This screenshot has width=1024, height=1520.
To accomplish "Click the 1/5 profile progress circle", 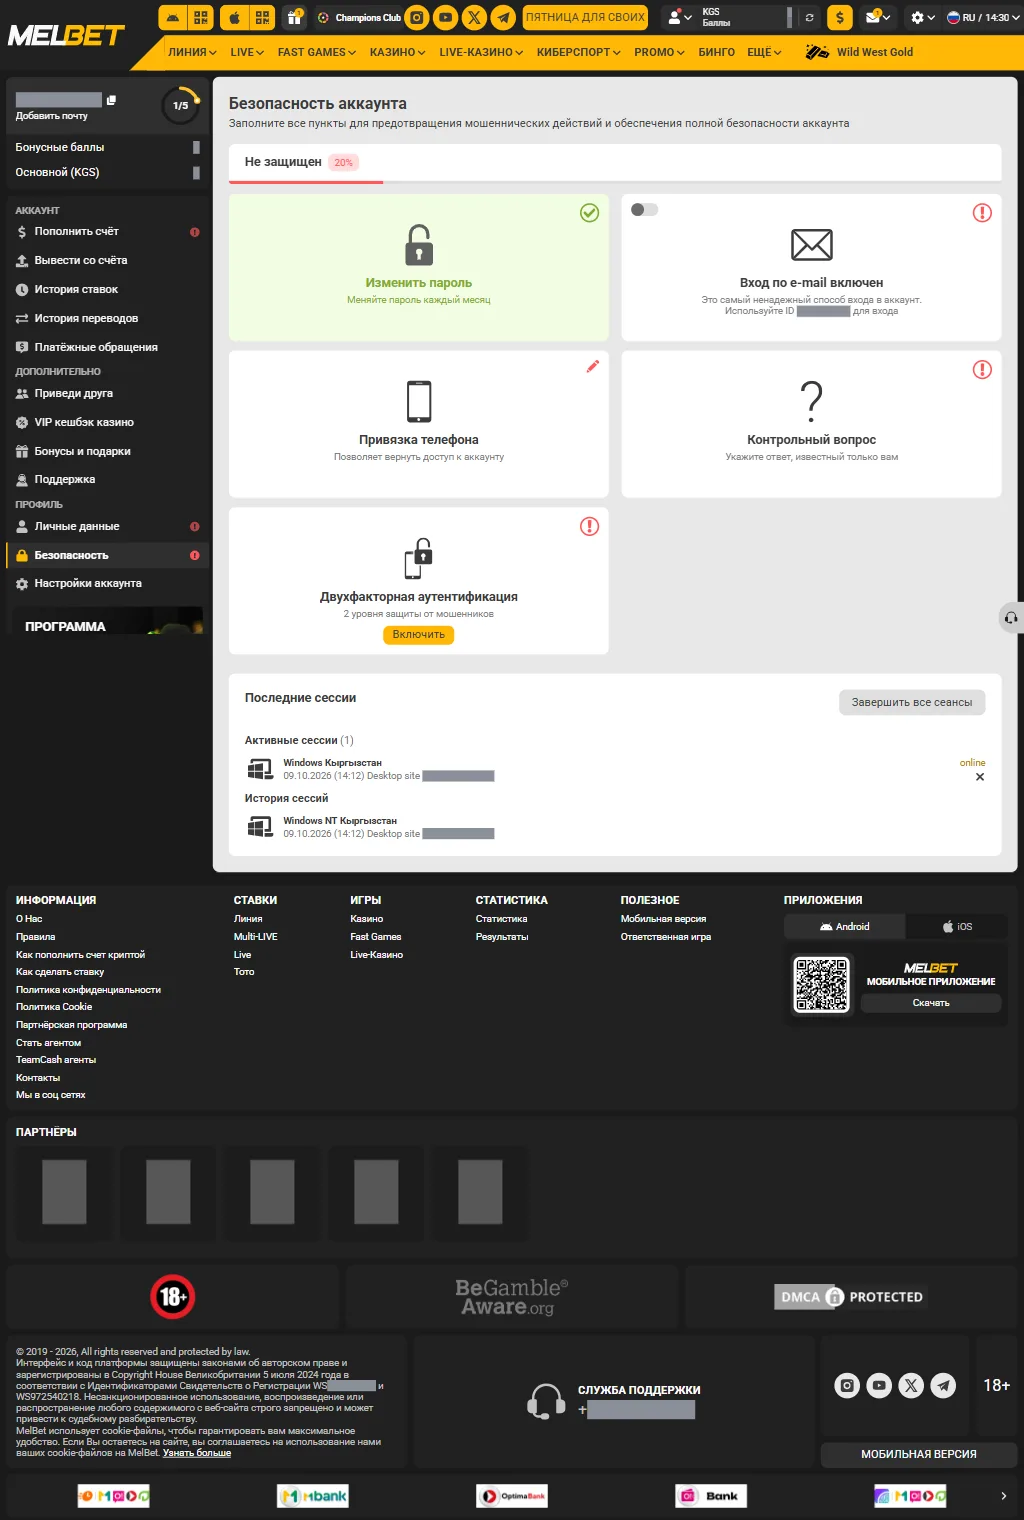I will 181,105.
